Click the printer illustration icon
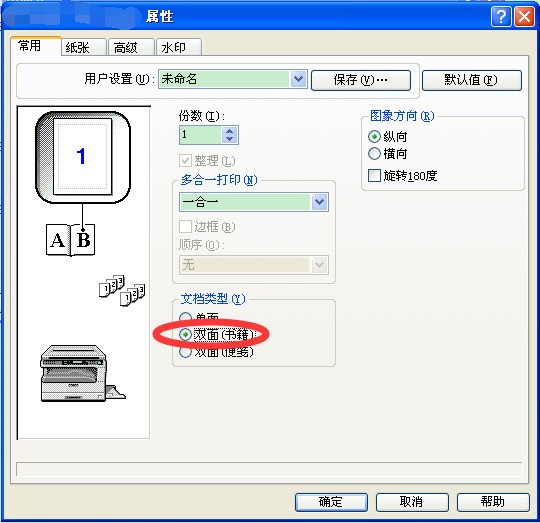 click(83, 374)
